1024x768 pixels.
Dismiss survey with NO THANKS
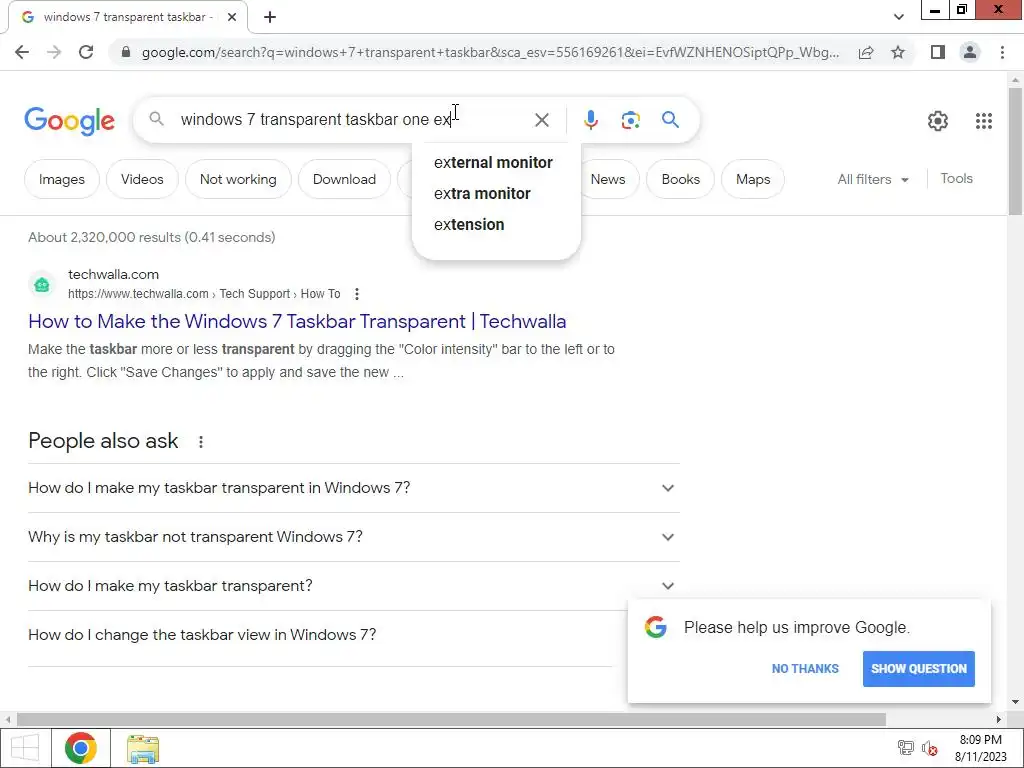[805, 669]
